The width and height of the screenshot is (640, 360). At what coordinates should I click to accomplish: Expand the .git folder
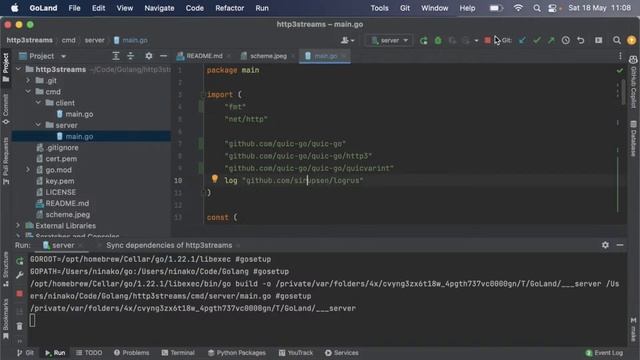click(x=28, y=80)
